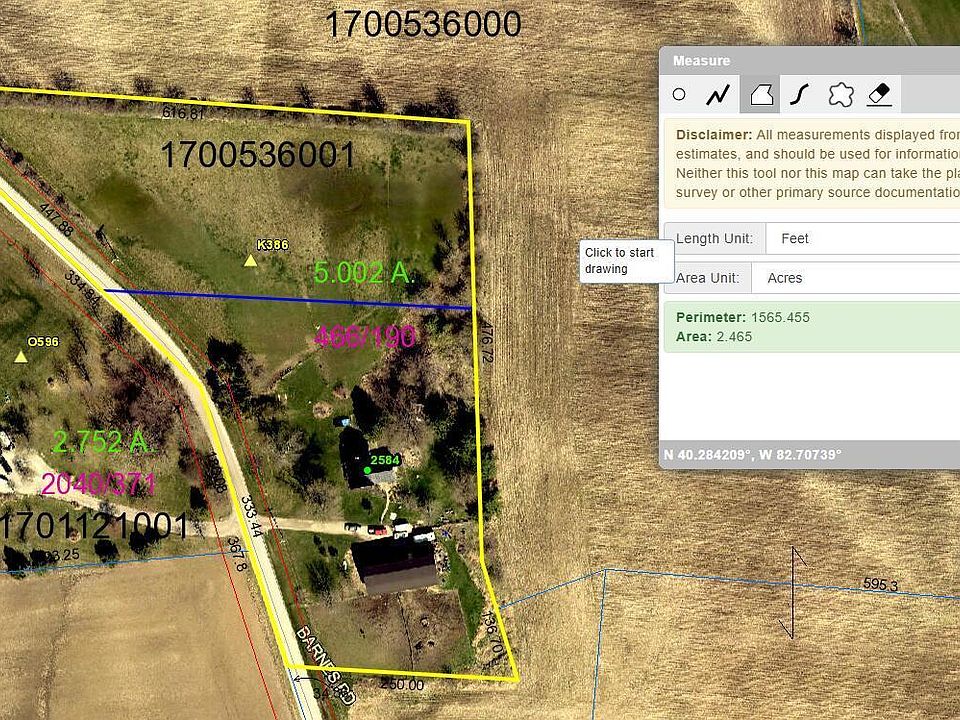Choose the freehand polygon measure tool
Screen dimensions: 960x720
[840, 95]
